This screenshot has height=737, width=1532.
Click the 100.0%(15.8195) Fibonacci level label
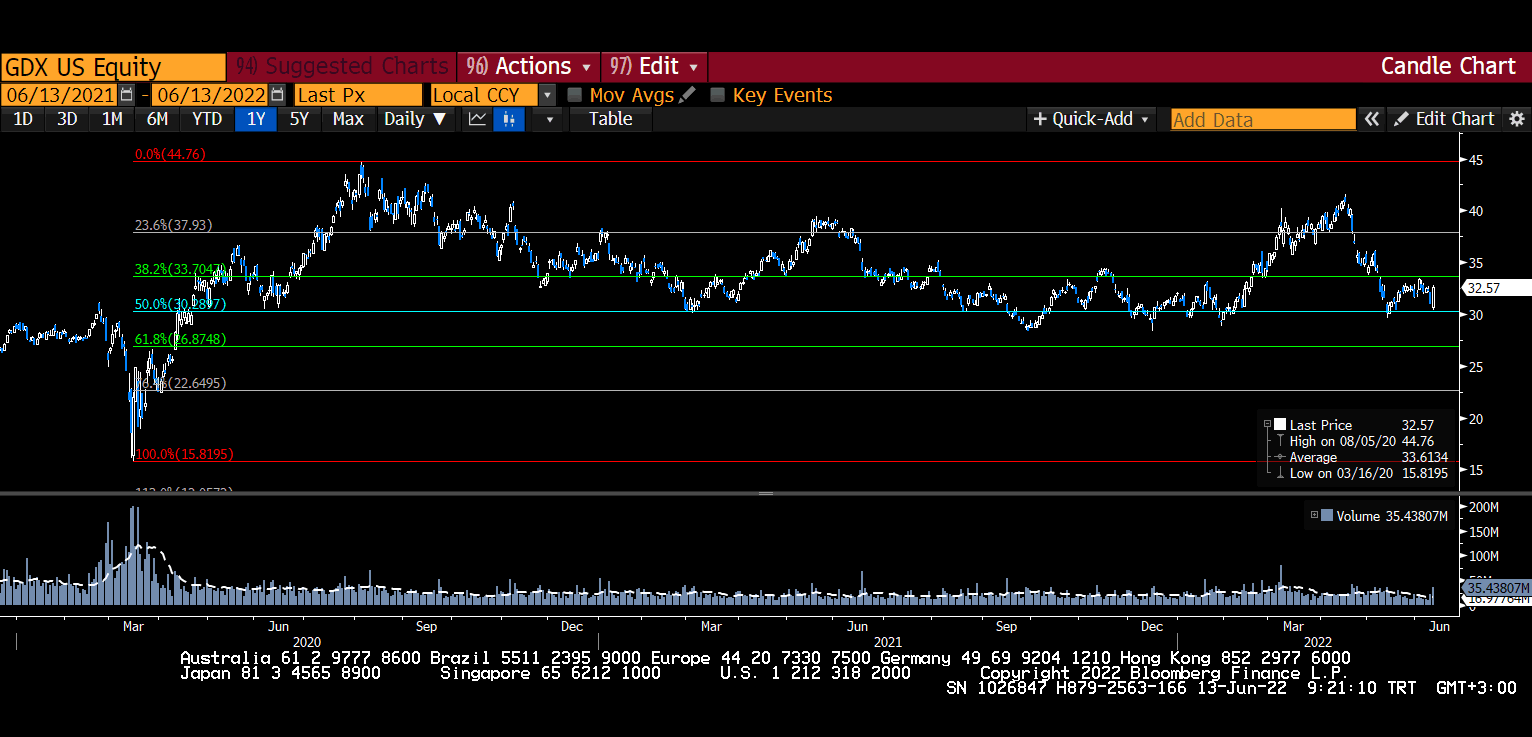point(184,454)
